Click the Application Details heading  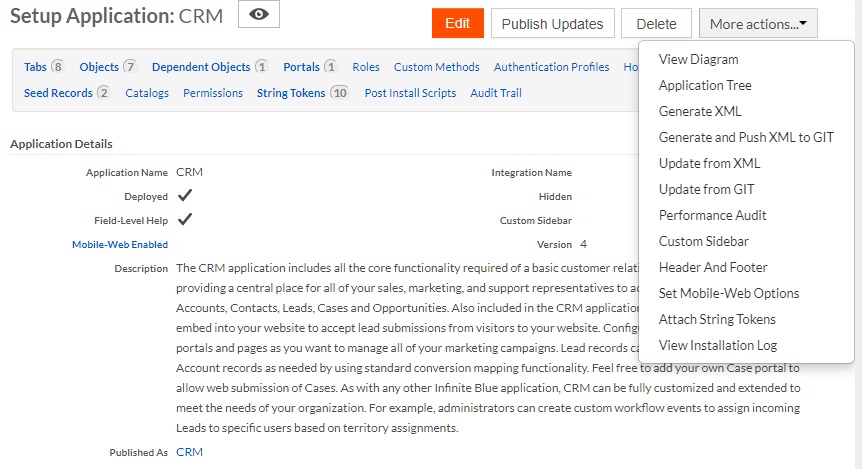click(61, 144)
